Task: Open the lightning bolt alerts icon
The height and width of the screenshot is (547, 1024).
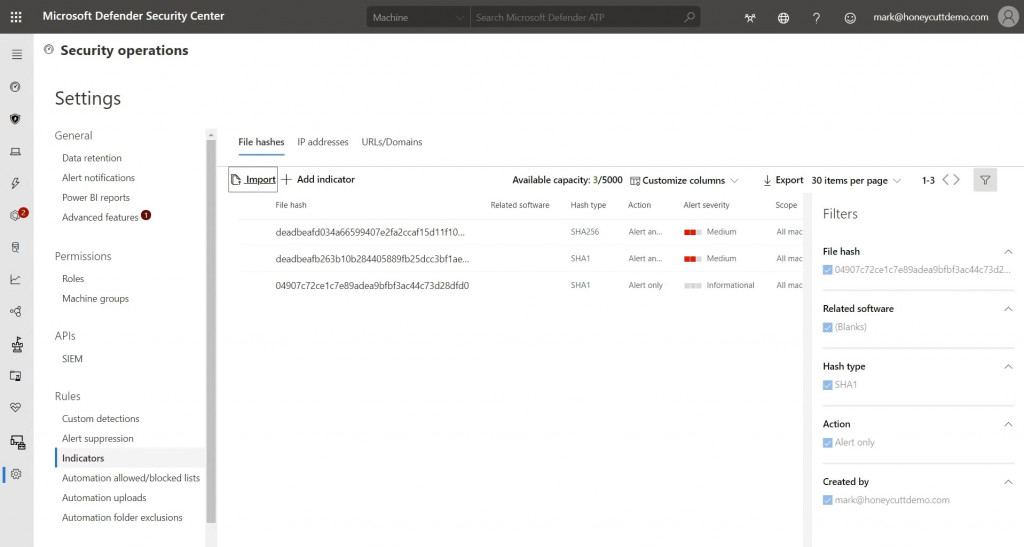Action: coord(16,183)
